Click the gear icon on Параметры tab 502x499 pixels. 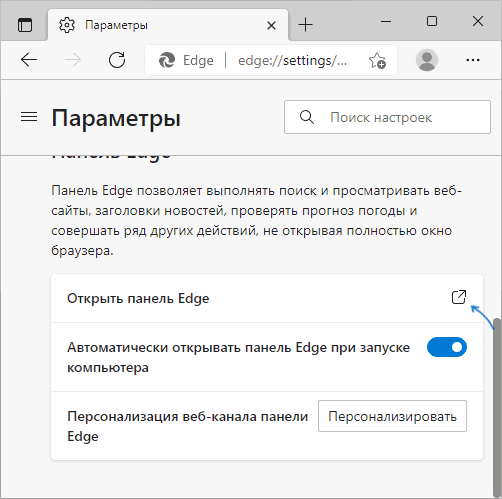tap(67, 25)
